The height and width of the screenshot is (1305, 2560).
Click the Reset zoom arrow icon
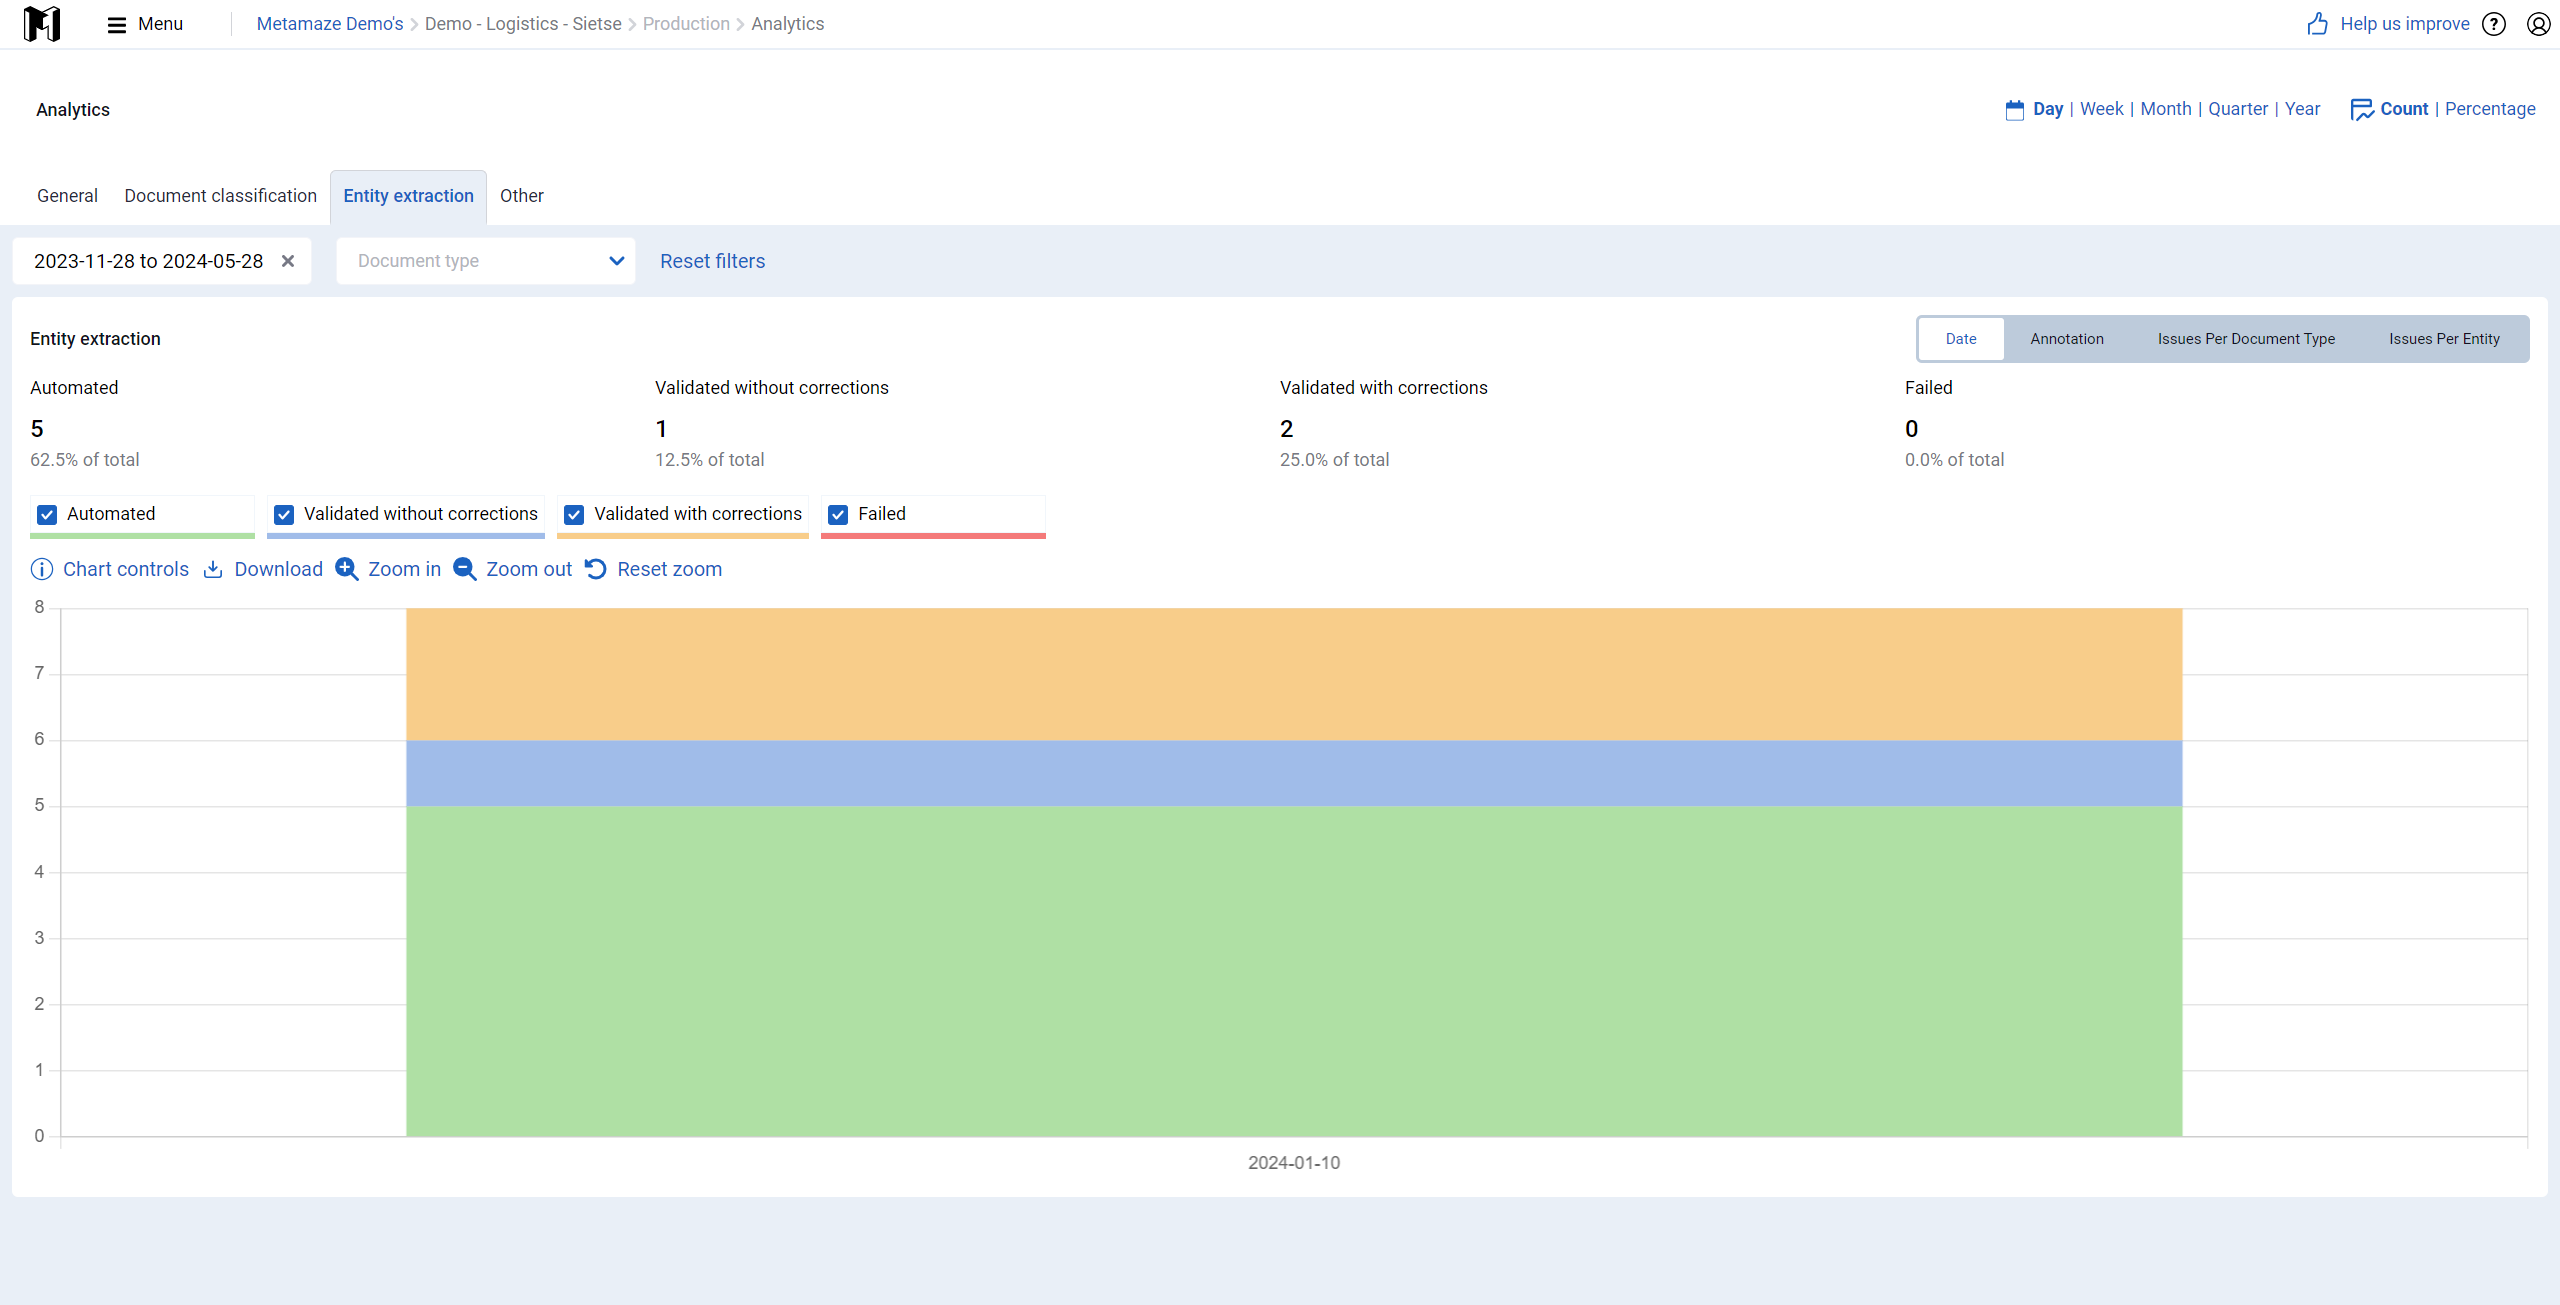coord(596,569)
